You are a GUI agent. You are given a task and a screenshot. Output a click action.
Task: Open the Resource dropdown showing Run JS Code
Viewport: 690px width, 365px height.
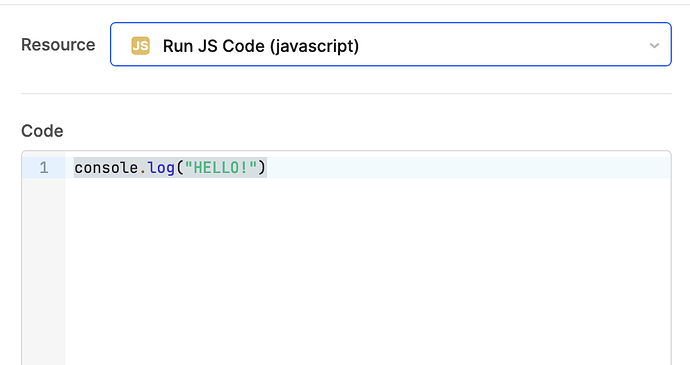[390, 44]
